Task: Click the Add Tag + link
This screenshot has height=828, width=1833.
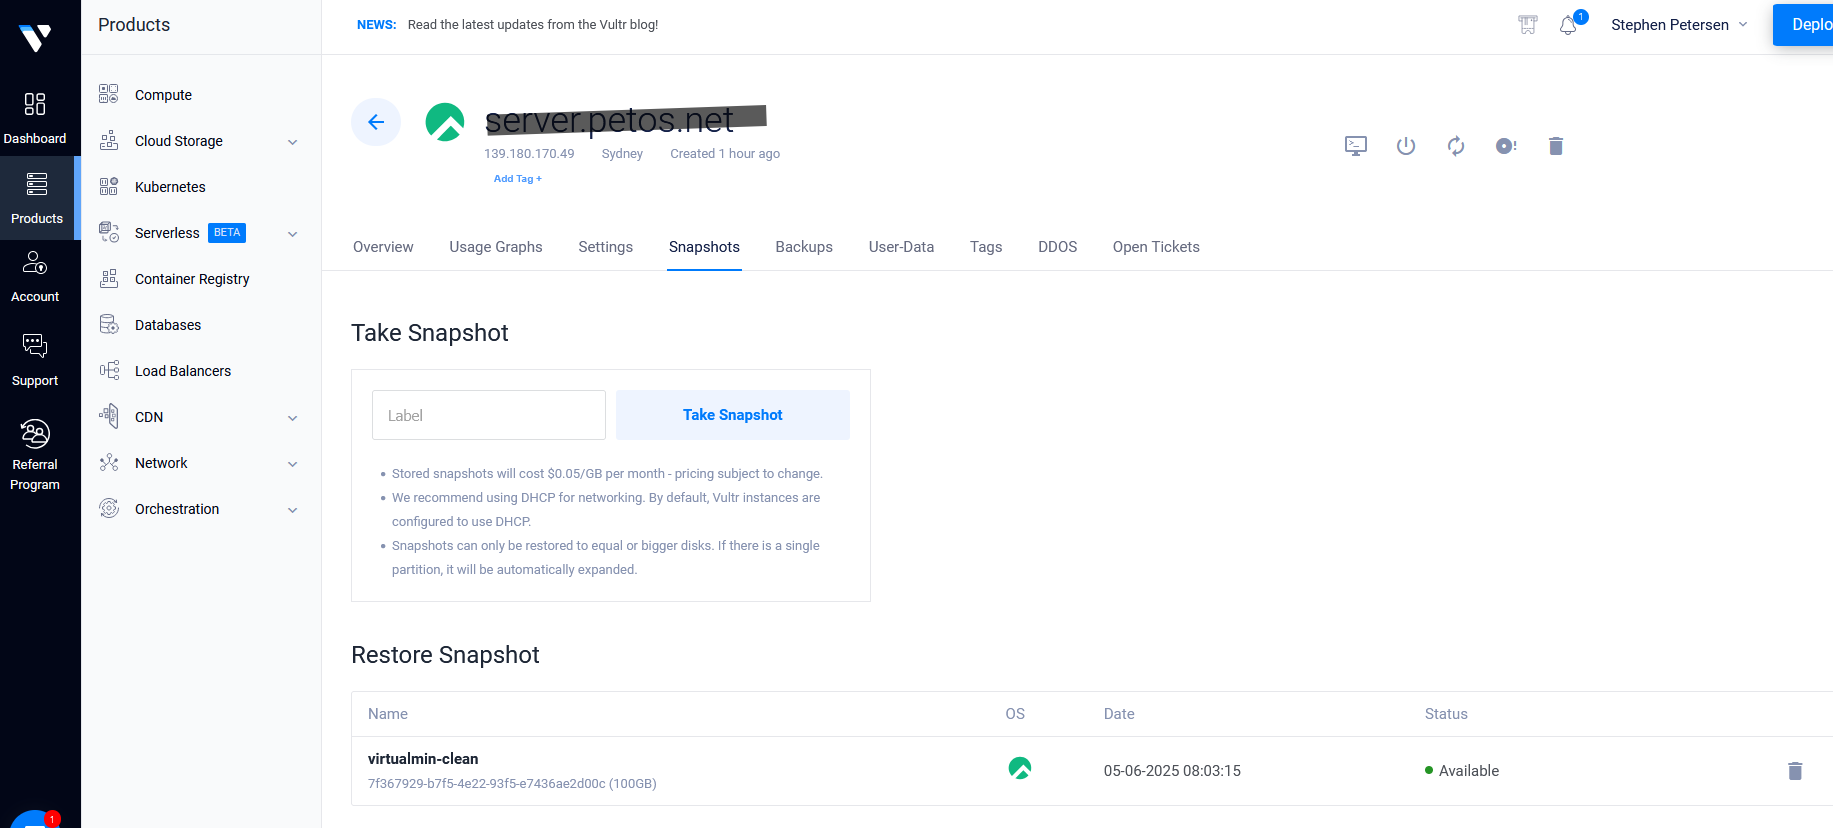Action: pyautogui.click(x=518, y=179)
